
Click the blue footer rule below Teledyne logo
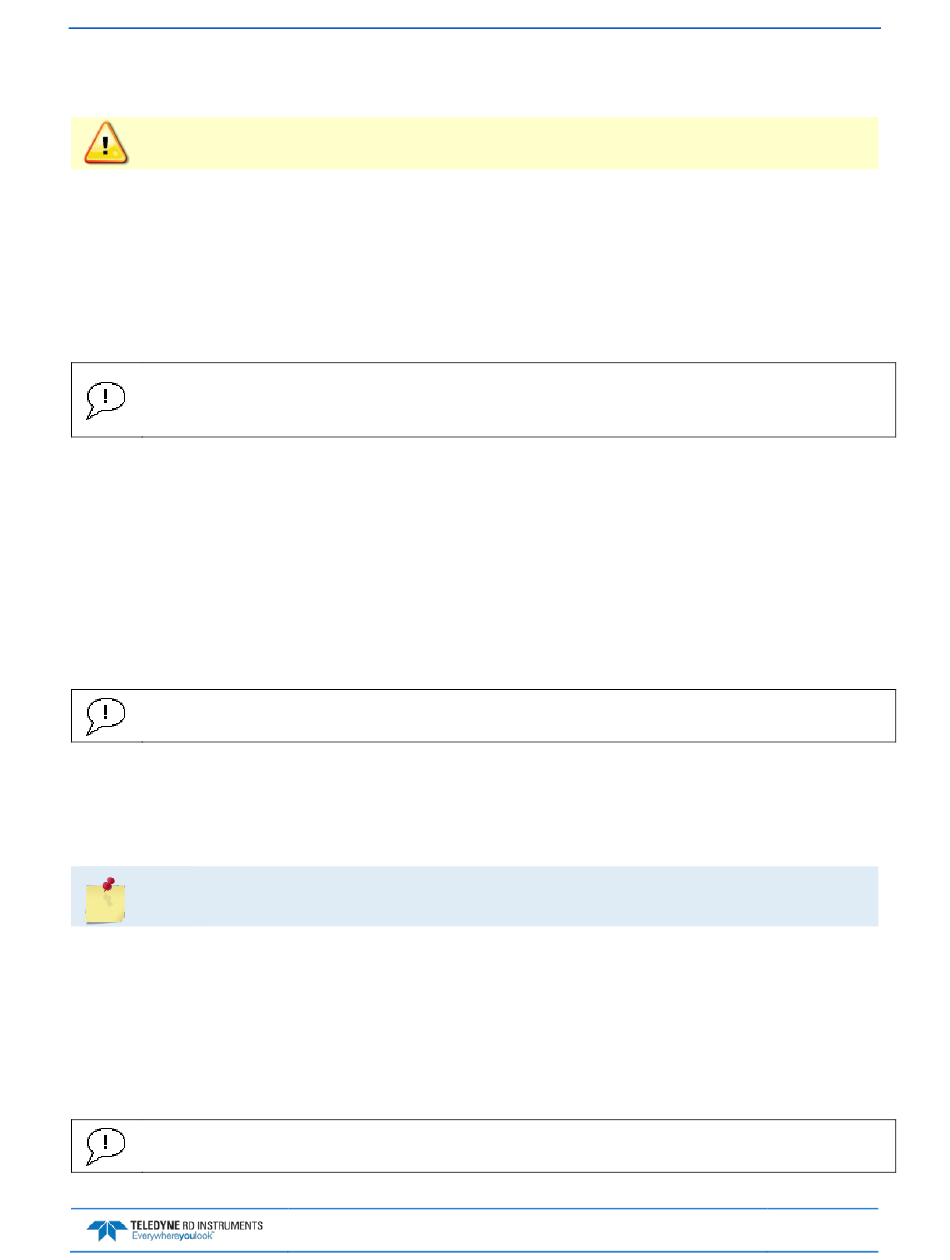(474, 1251)
